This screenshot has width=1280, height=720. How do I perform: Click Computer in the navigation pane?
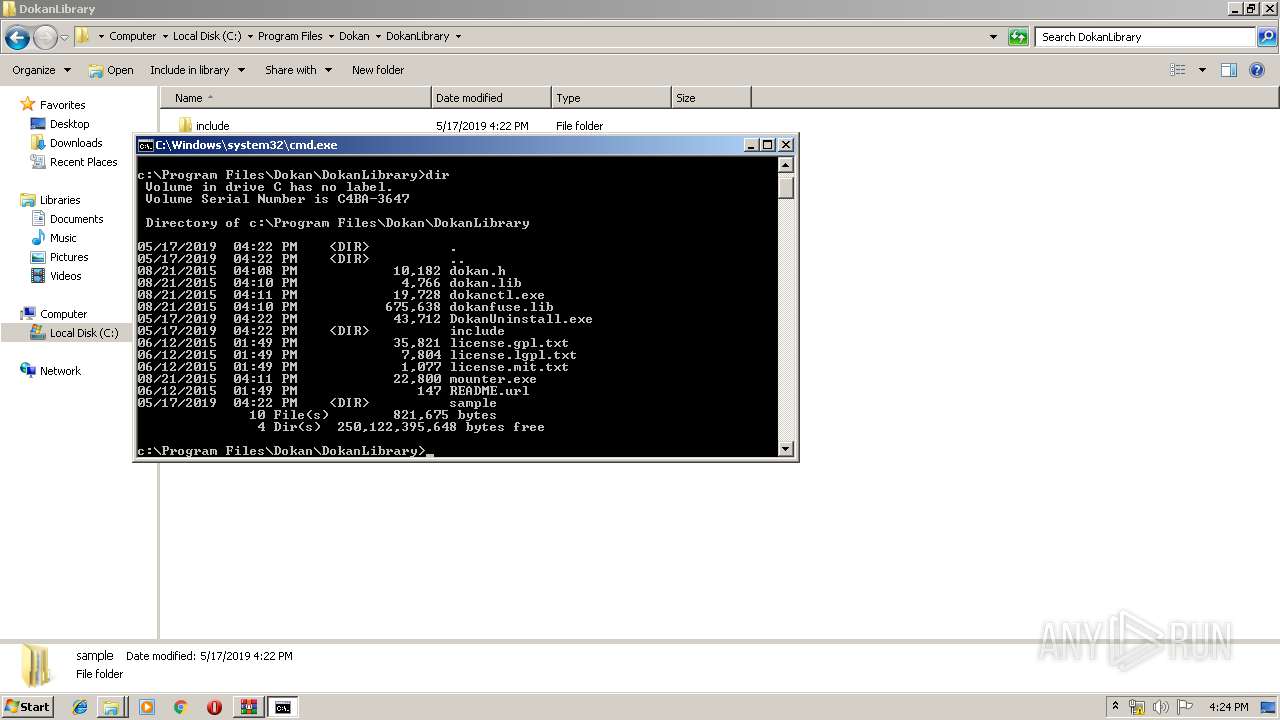coord(63,314)
